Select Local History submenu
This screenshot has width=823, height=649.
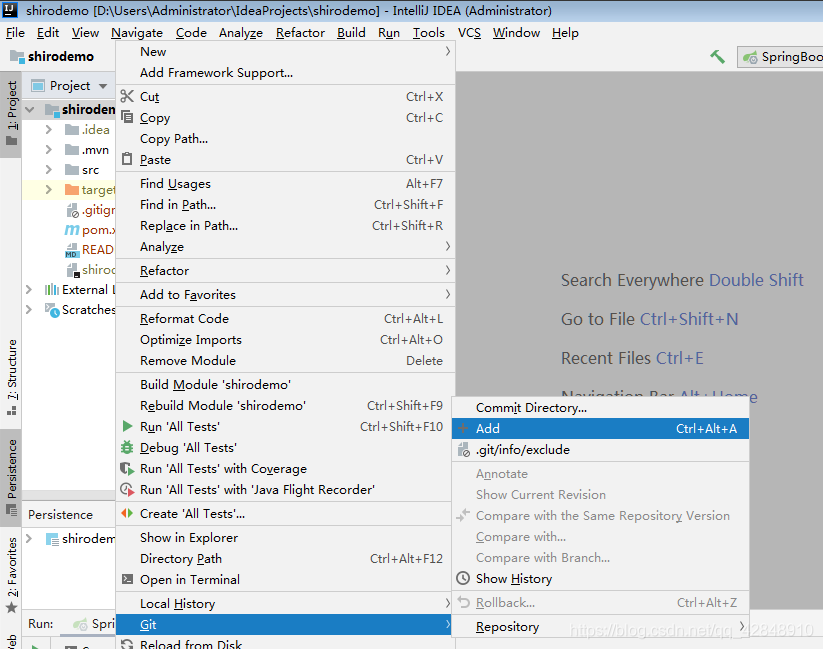pyautogui.click(x=285, y=603)
